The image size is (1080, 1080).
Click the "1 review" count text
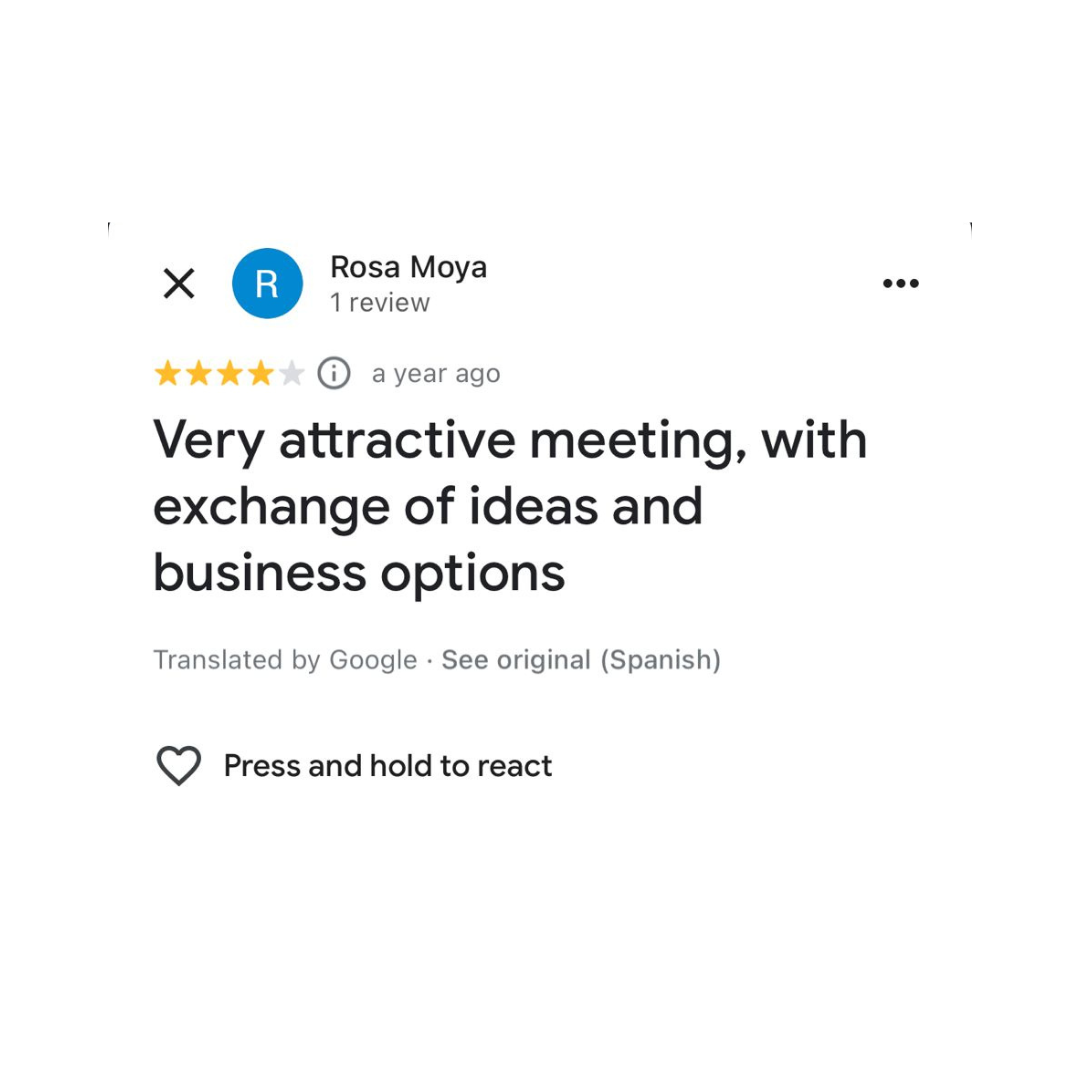(x=380, y=303)
